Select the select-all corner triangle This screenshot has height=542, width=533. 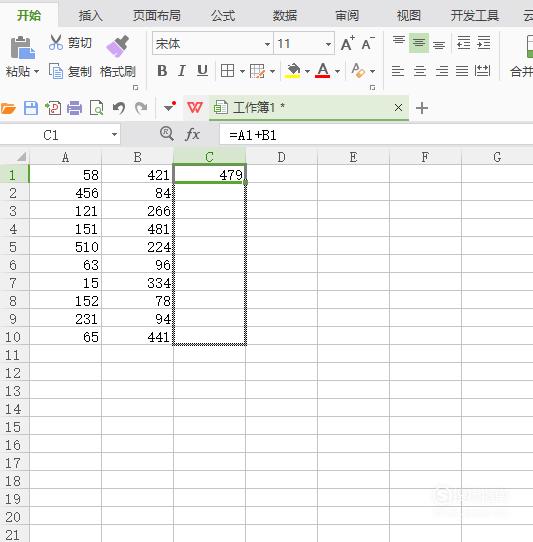coord(20,157)
